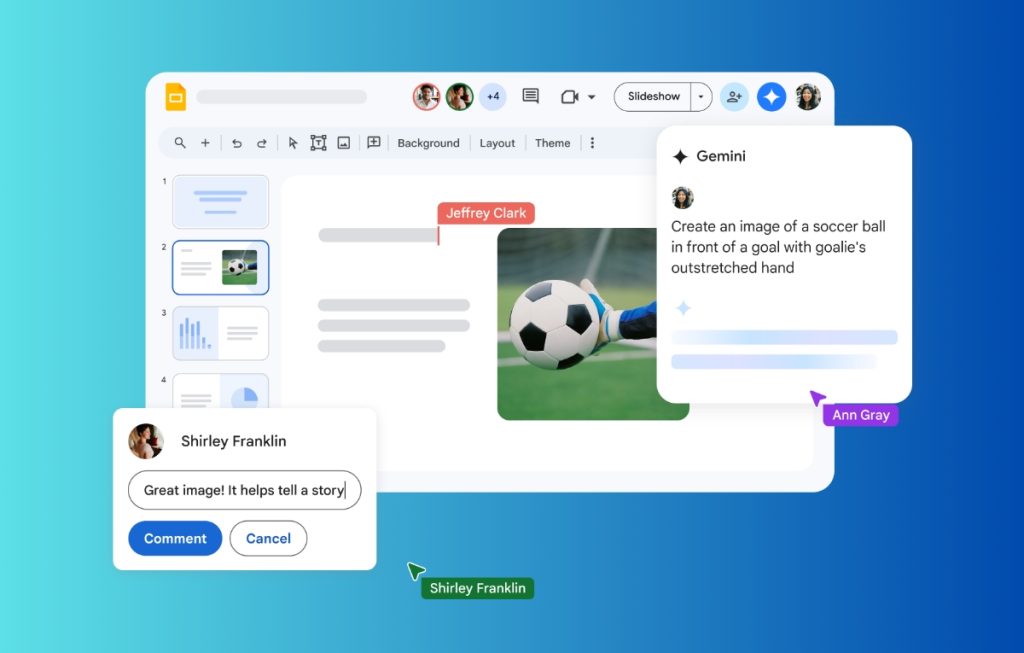Add a comment using the toolbar icon
This screenshot has width=1024, height=653.
(x=374, y=143)
